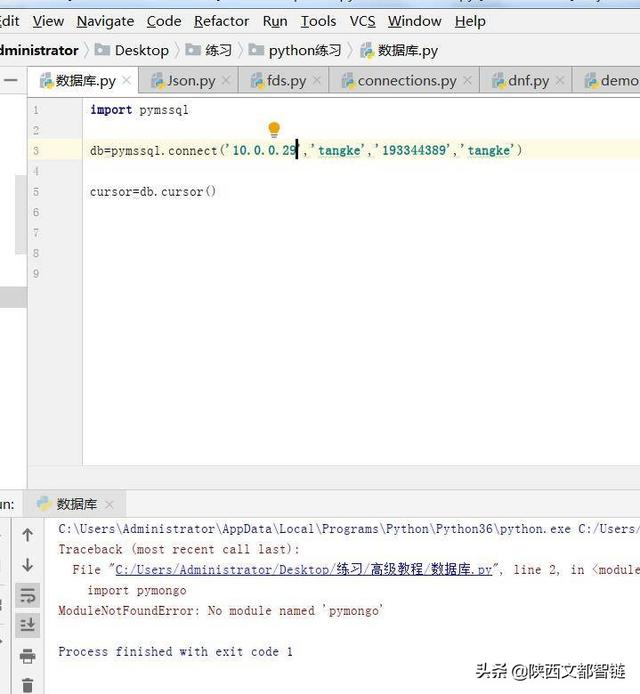Click the '10.0.0.29' string in code
Image resolution: width=640 pixels, height=694 pixels.
(x=264, y=150)
